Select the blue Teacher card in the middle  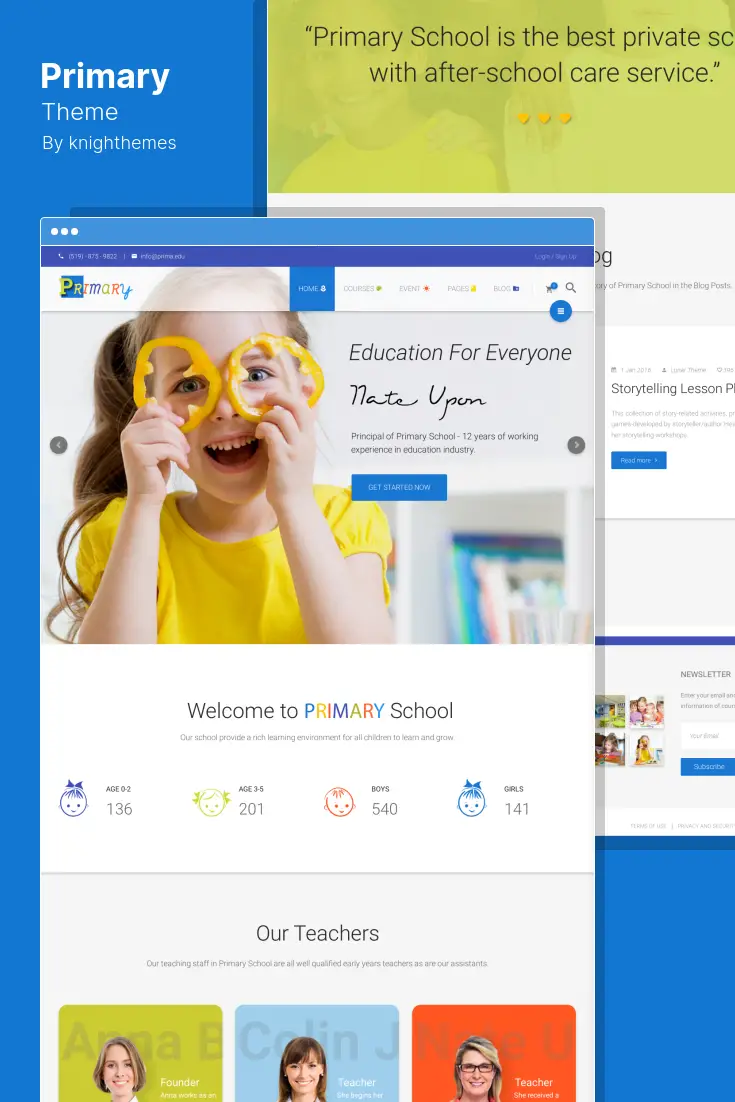(317, 1054)
